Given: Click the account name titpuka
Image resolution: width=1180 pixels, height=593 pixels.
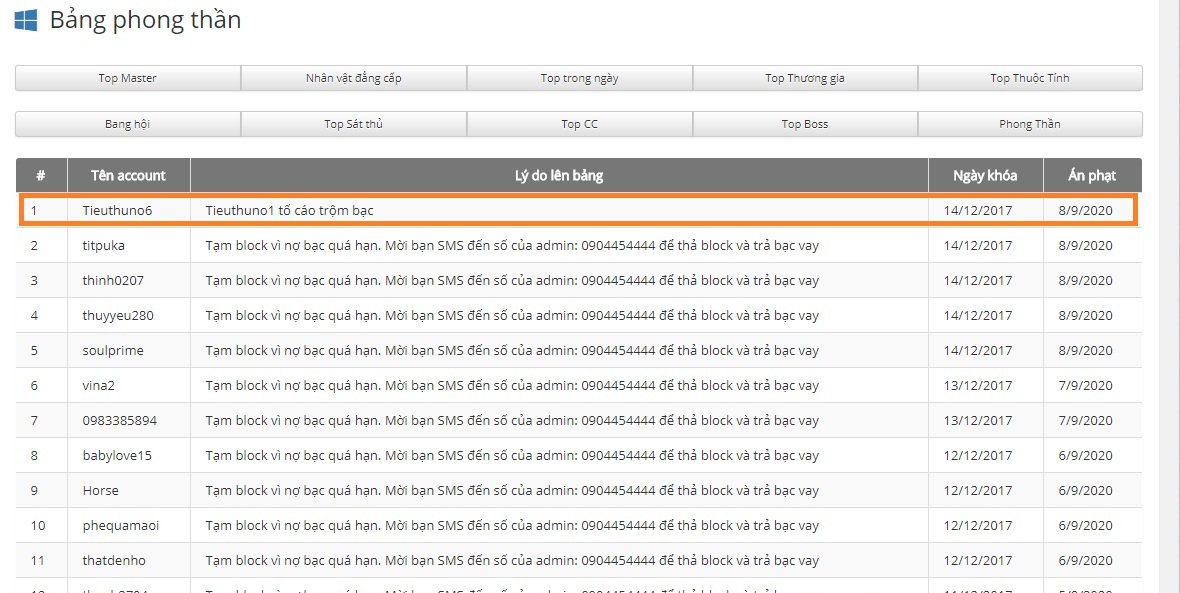Looking at the screenshot, I should pos(104,245).
